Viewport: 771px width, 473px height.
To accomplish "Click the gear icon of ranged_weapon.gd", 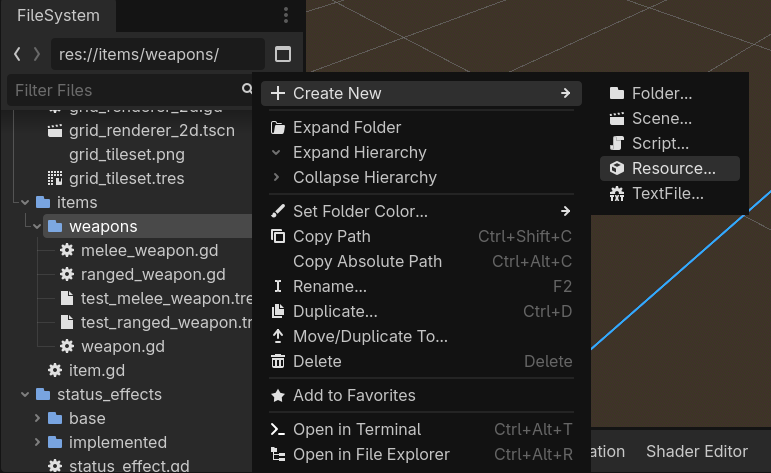I will (x=67, y=274).
